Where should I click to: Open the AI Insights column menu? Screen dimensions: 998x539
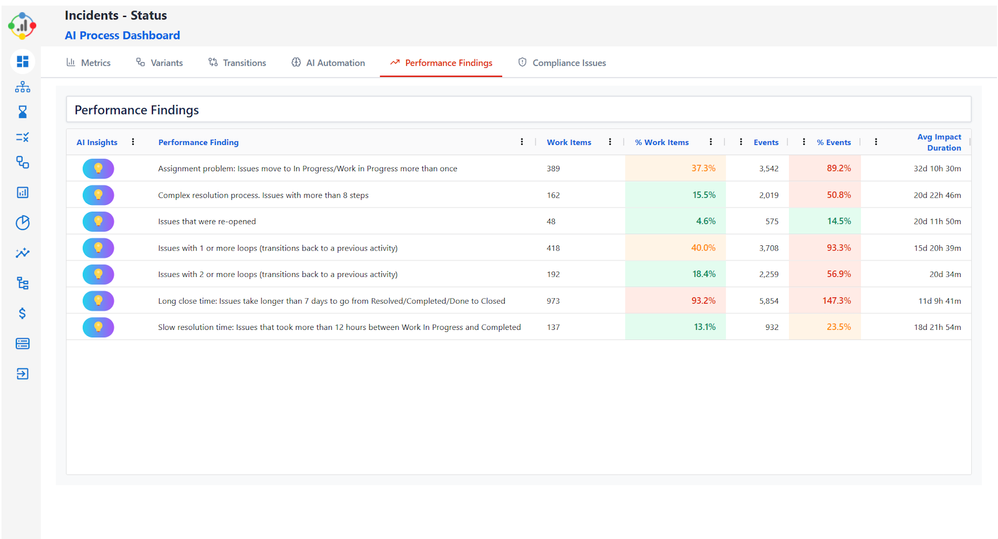(x=133, y=142)
